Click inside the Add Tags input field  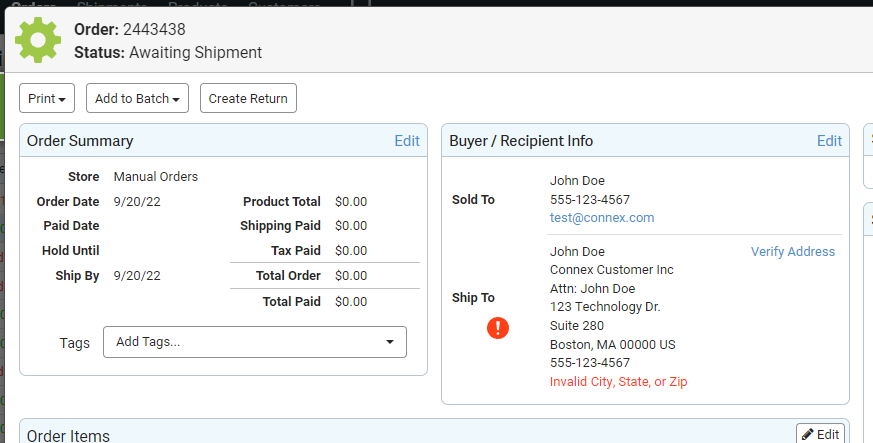pyautogui.click(x=255, y=342)
